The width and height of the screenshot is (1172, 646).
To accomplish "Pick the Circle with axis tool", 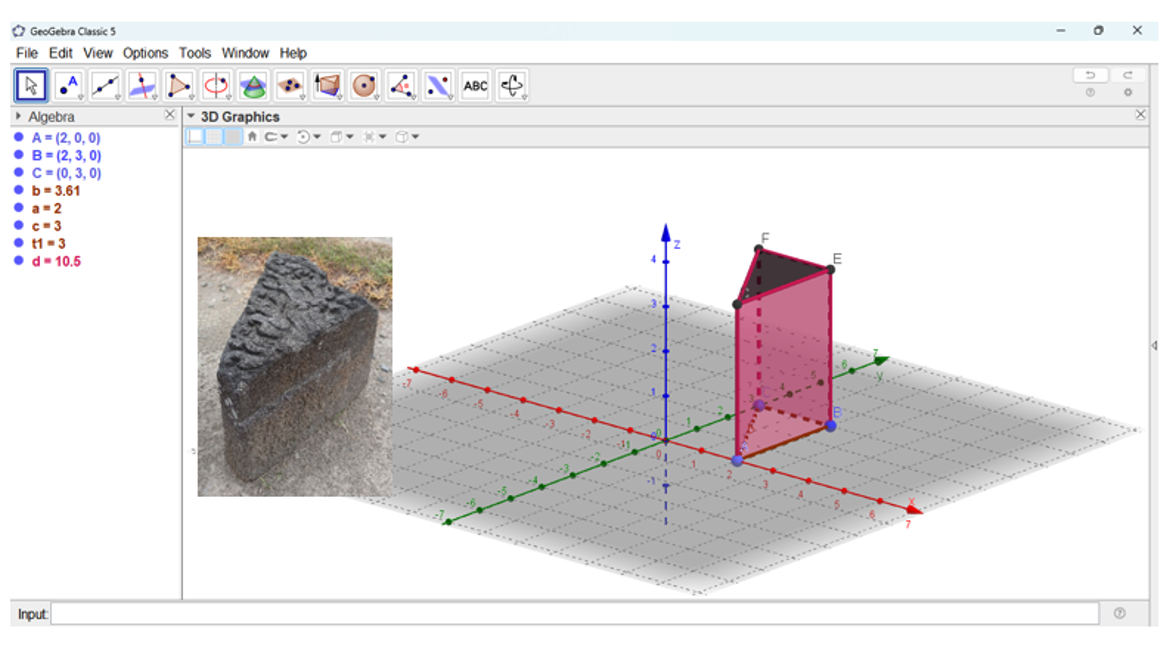I will coord(216,86).
